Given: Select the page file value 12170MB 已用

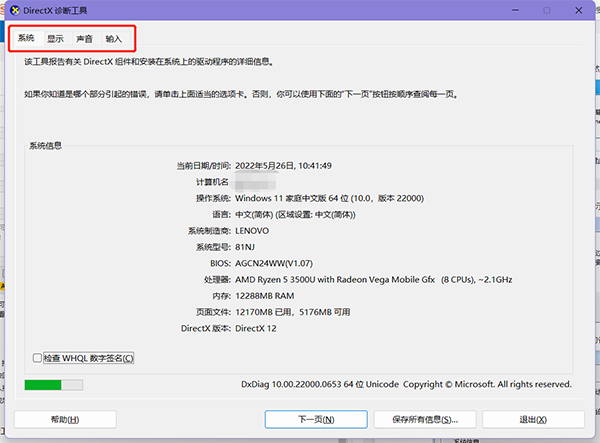Looking at the screenshot, I should coord(293,312).
